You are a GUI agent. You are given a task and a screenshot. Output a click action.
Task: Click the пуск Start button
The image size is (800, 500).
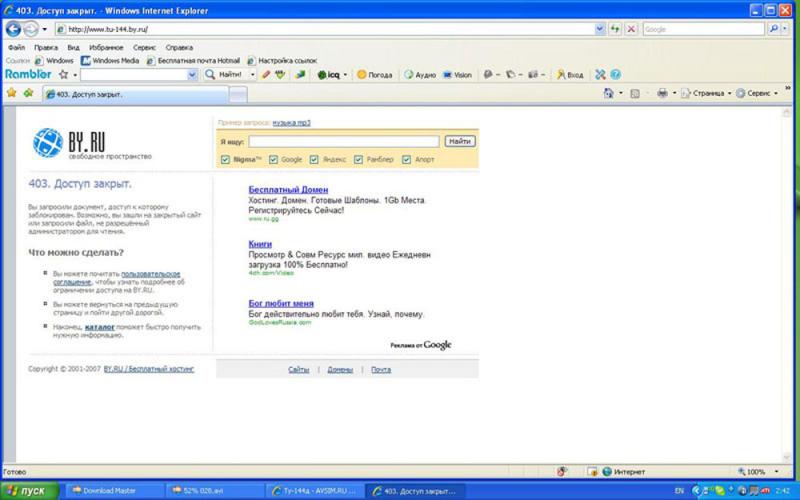pos(30,491)
